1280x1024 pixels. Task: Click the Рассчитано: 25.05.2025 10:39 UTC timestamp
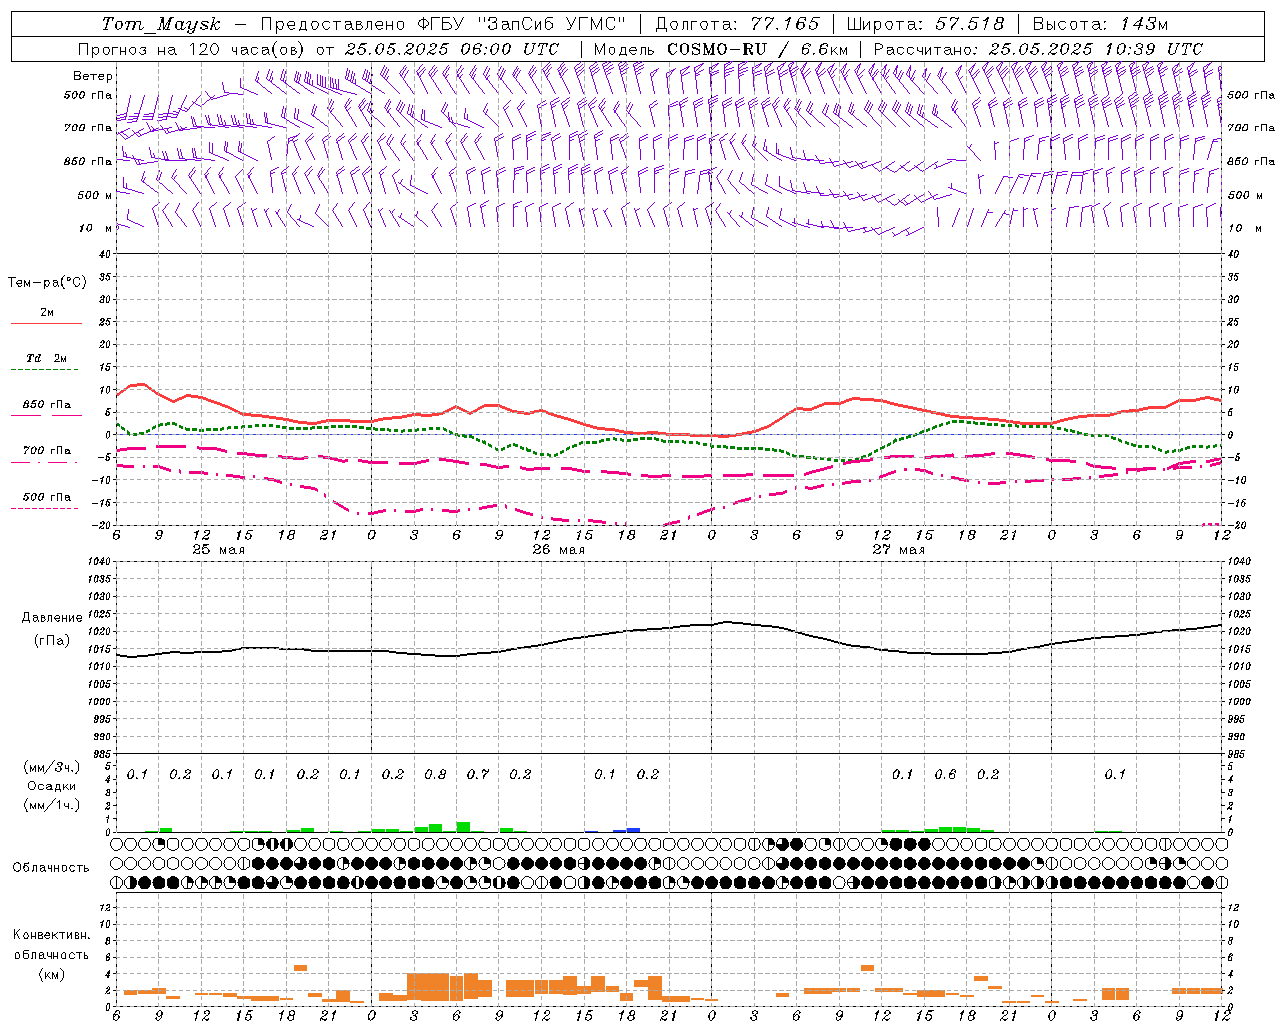pos(1038,49)
